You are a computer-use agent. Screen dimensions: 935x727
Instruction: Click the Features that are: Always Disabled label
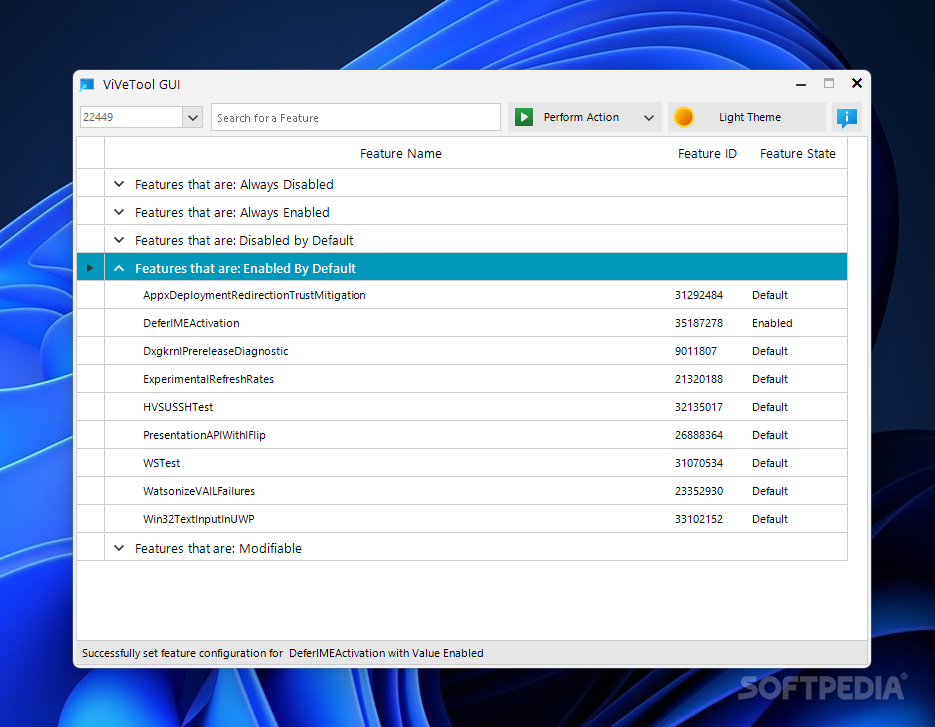click(x=234, y=184)
